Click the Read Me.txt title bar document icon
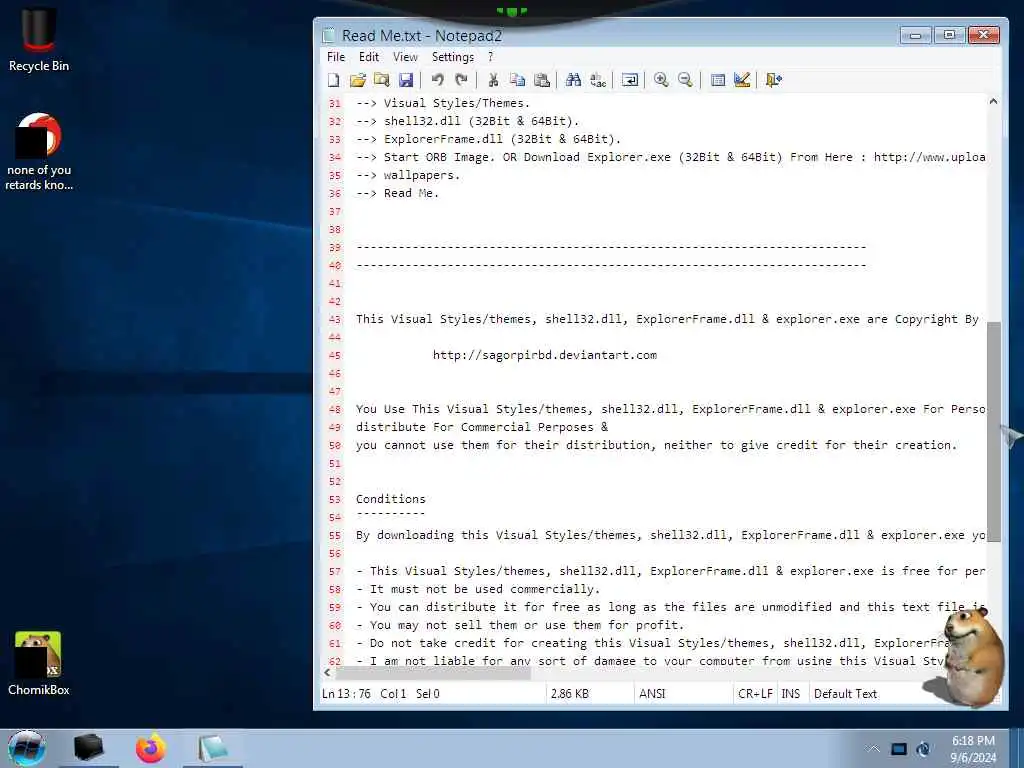This screenshot has width=1024, height=768. [x=328, y=35]
